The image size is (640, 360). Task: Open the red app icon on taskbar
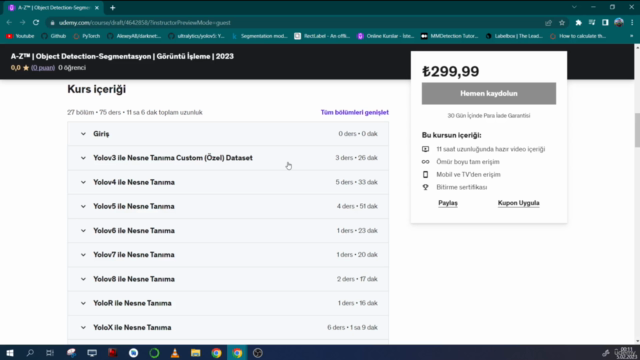click(x=112, y=353)
